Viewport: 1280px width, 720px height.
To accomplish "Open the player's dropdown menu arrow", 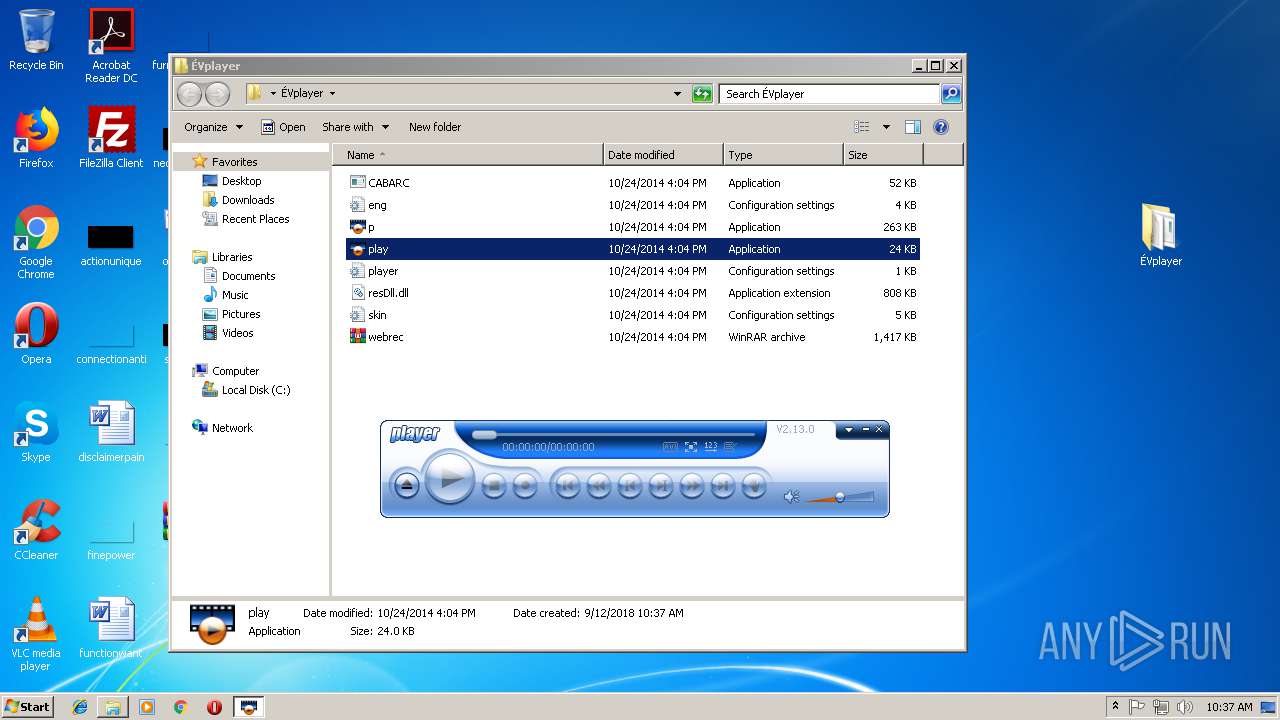I will [x=849, y=430].
